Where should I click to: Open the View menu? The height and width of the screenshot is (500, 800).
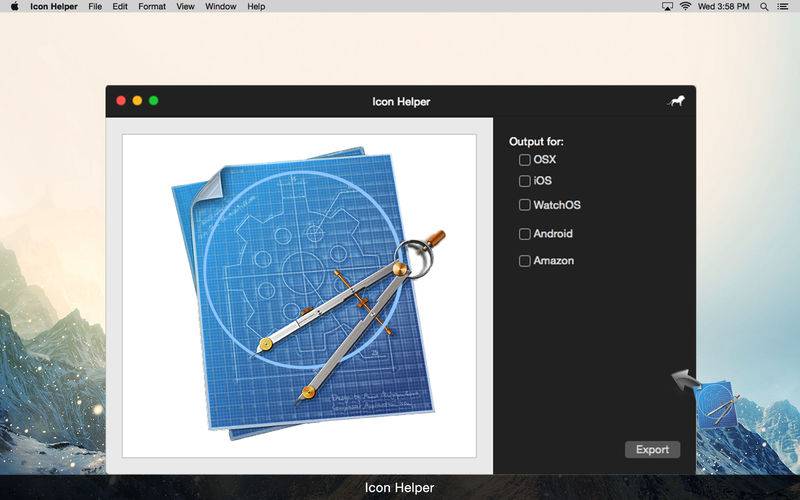(x=185, y=7)
